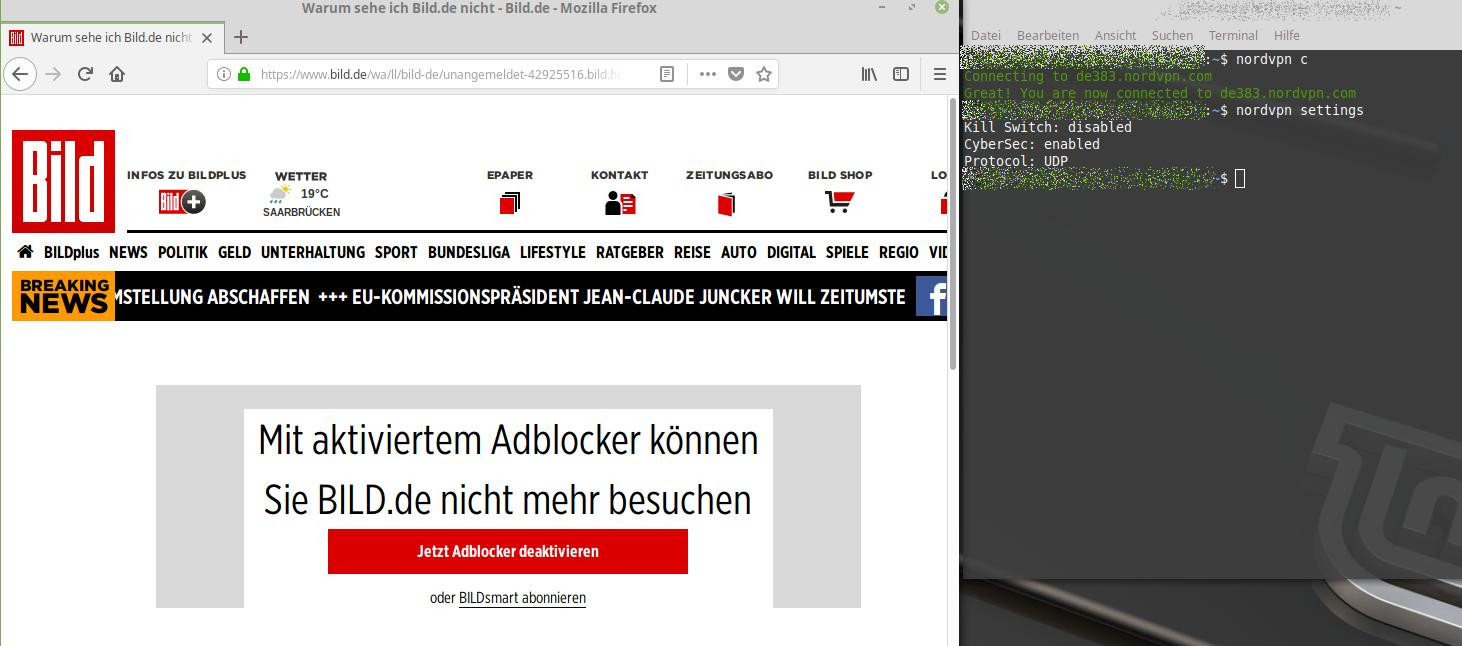Open RATGEBER section
The width and height of the screenshot is (1462, 646).
630,252
